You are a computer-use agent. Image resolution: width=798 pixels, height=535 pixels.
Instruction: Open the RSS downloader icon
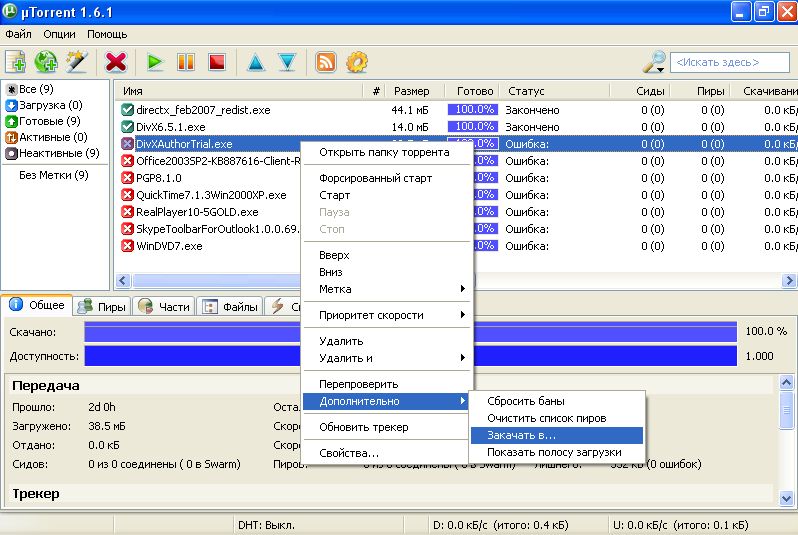(326, 62)
